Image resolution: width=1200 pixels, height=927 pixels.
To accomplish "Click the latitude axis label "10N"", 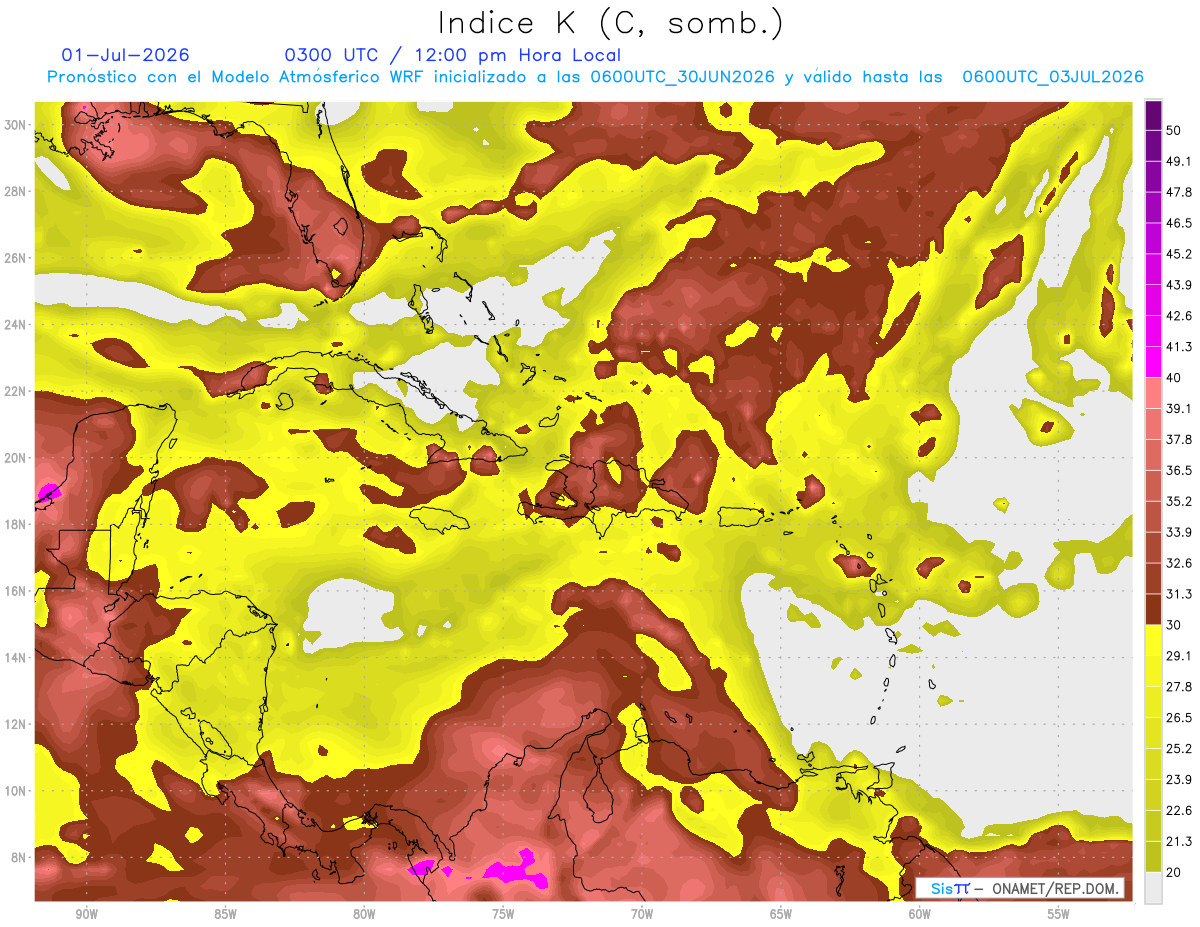I will [15, 791].
